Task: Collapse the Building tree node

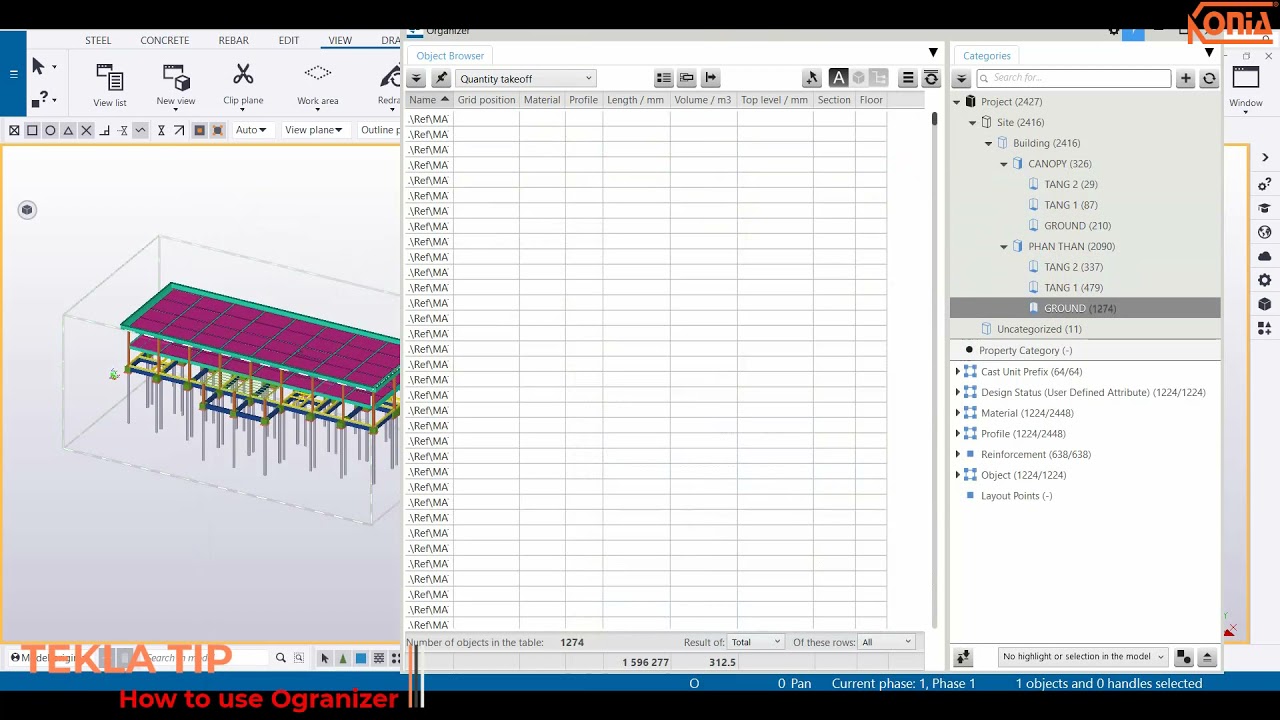Action: coord(988,143)
